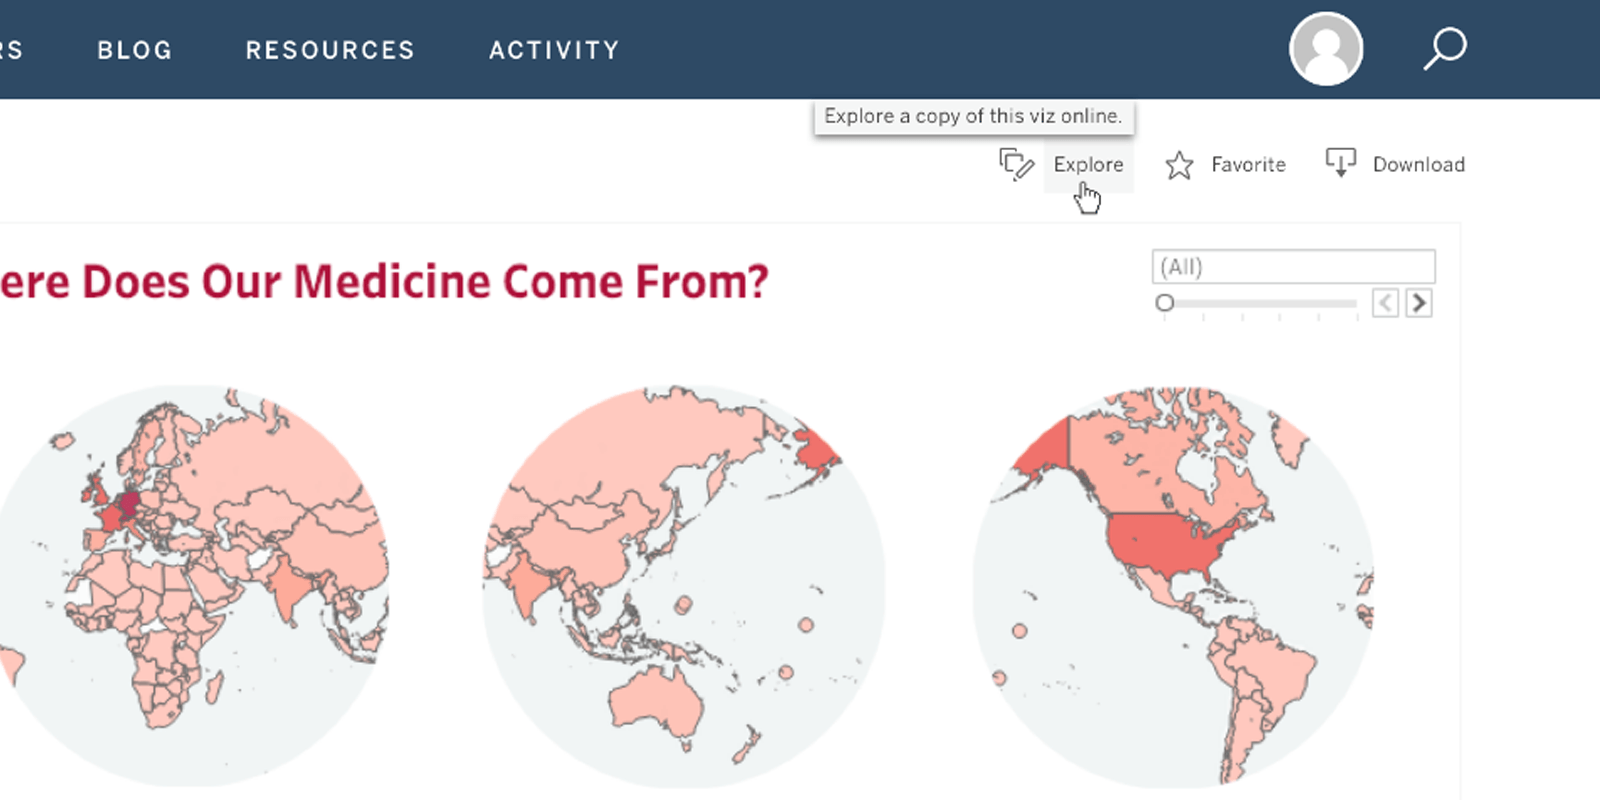Open the user profile avatar
Viewport: 1600px width, 800px height.
[1326, 49]
